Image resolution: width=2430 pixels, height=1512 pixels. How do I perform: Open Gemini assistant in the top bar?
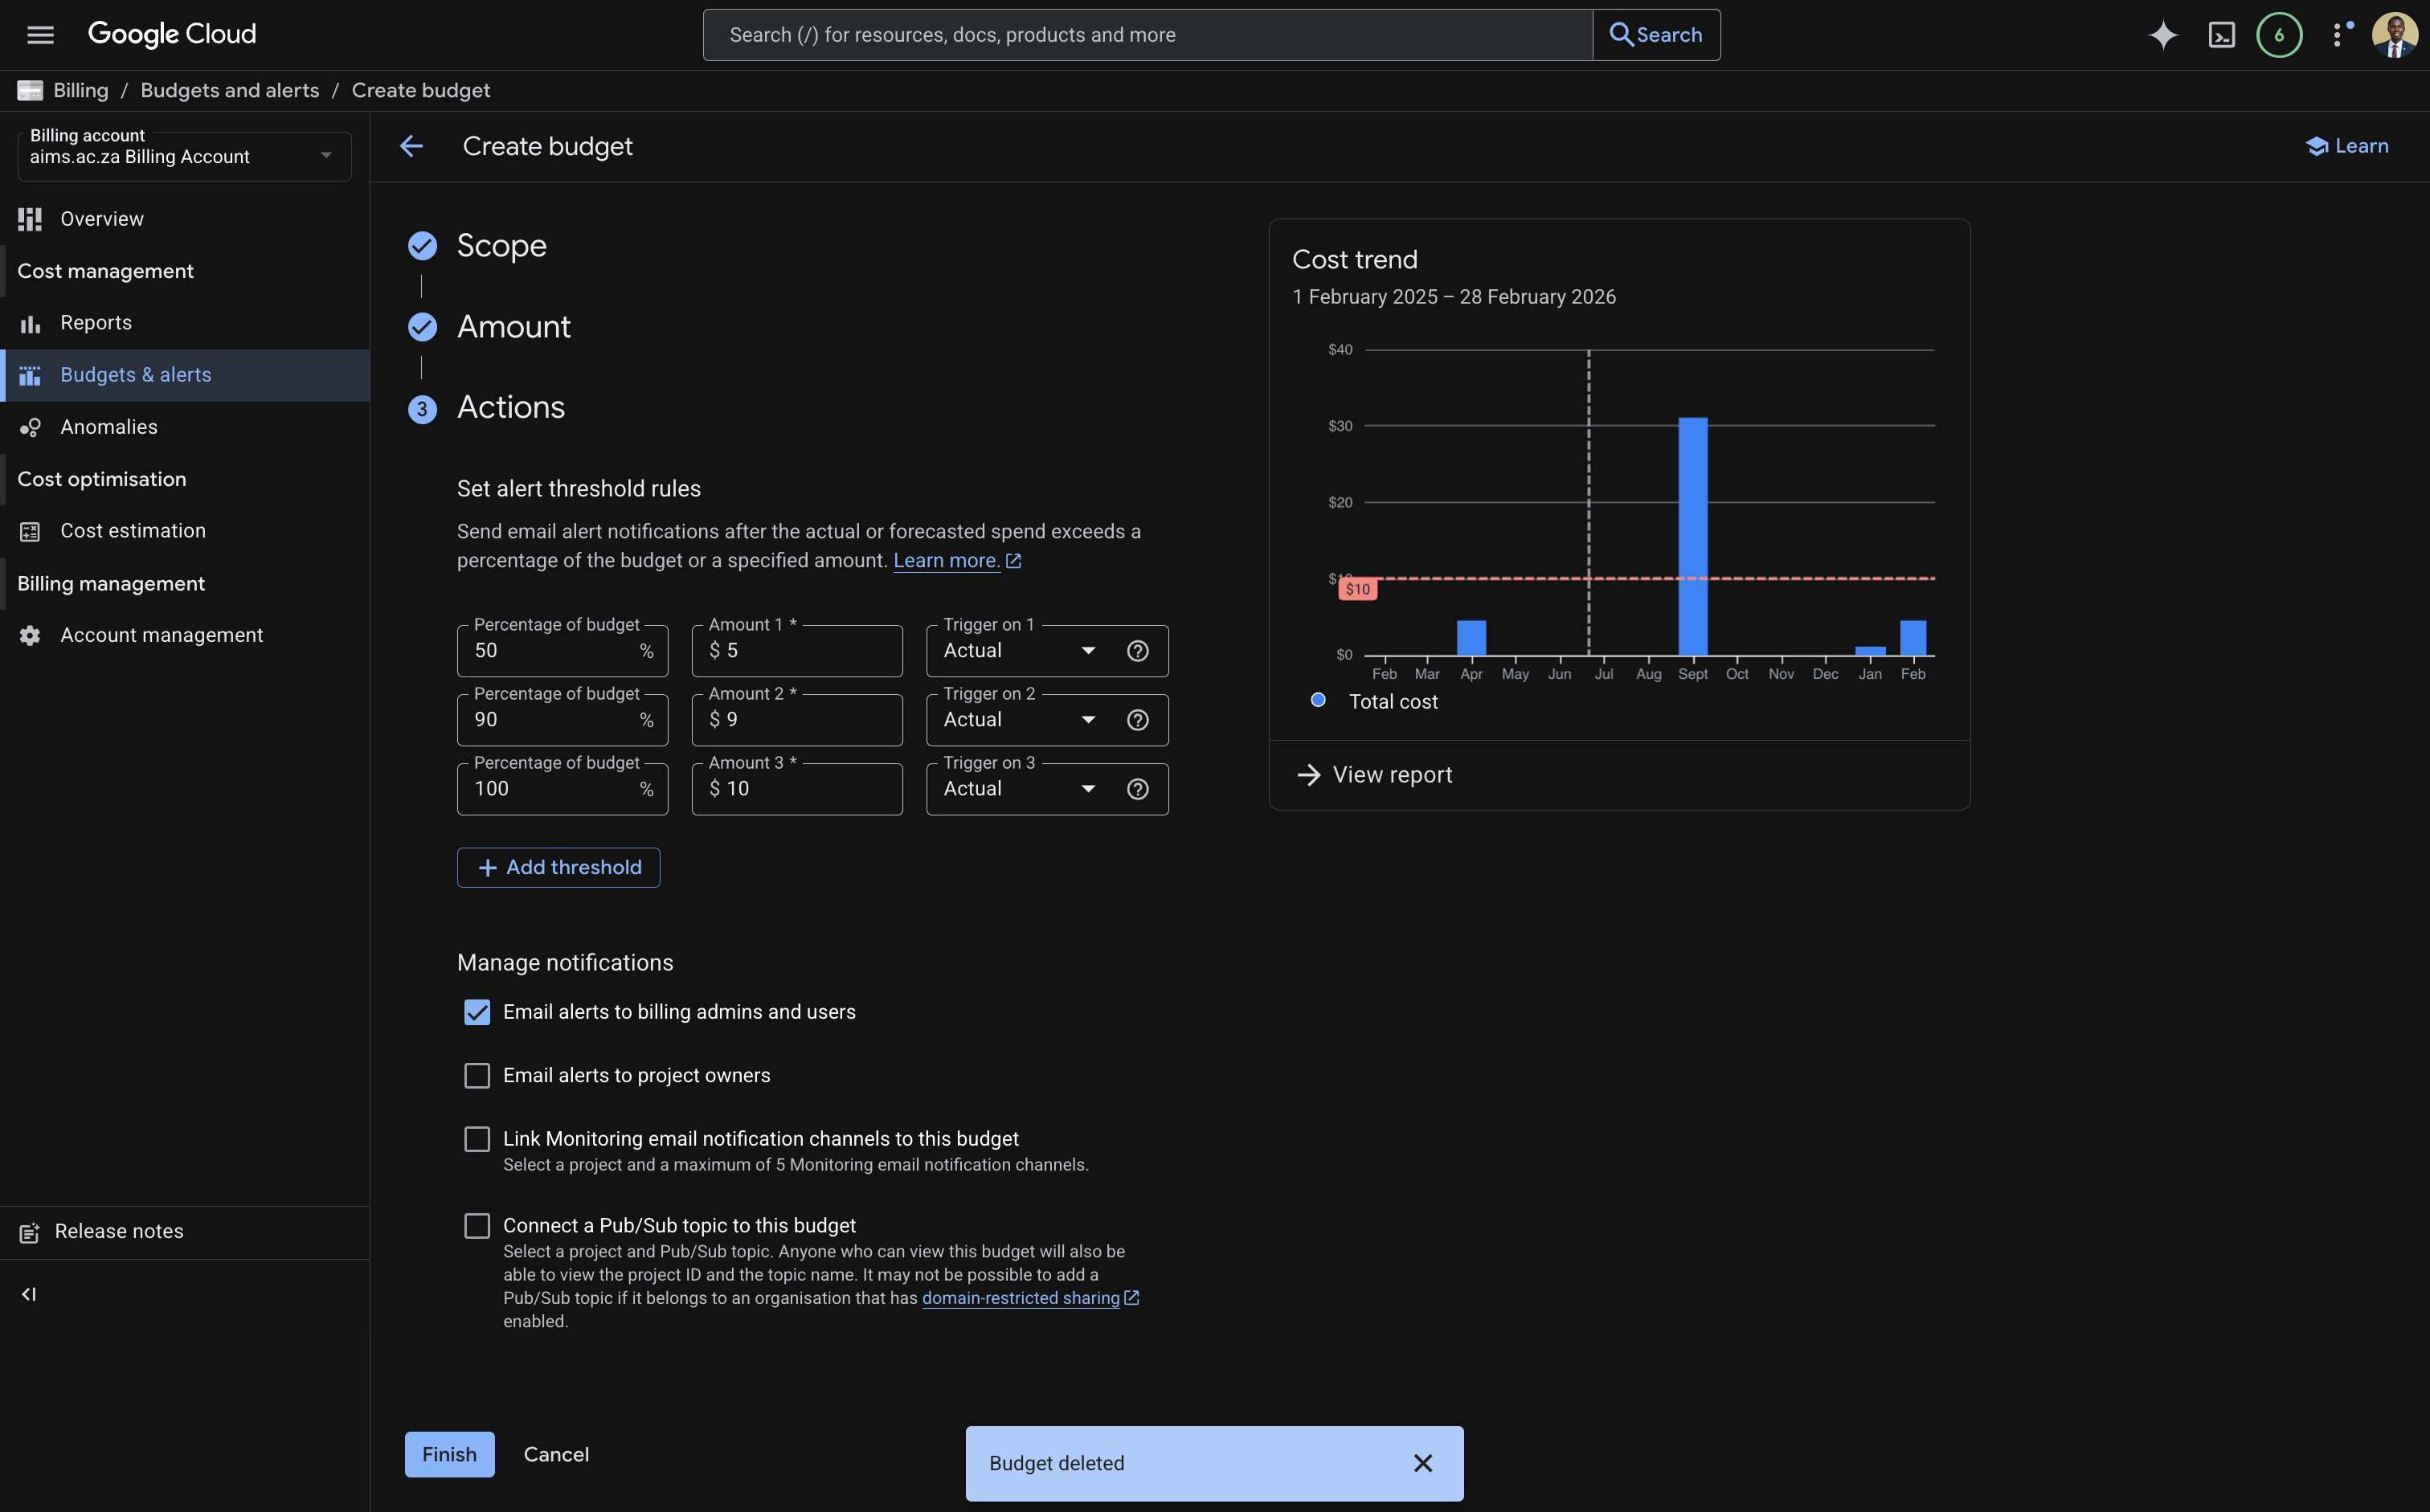(x=2162, y=34)
